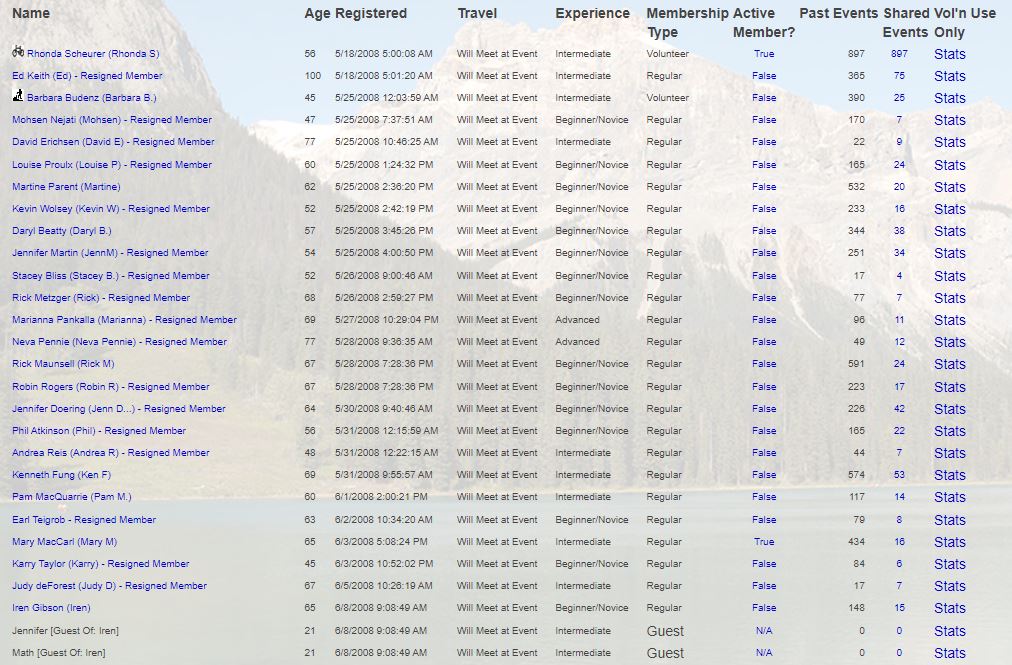Open shared events count 42 for Jennifer Doering
The image size is (1012, 665).
pos(899,409)
